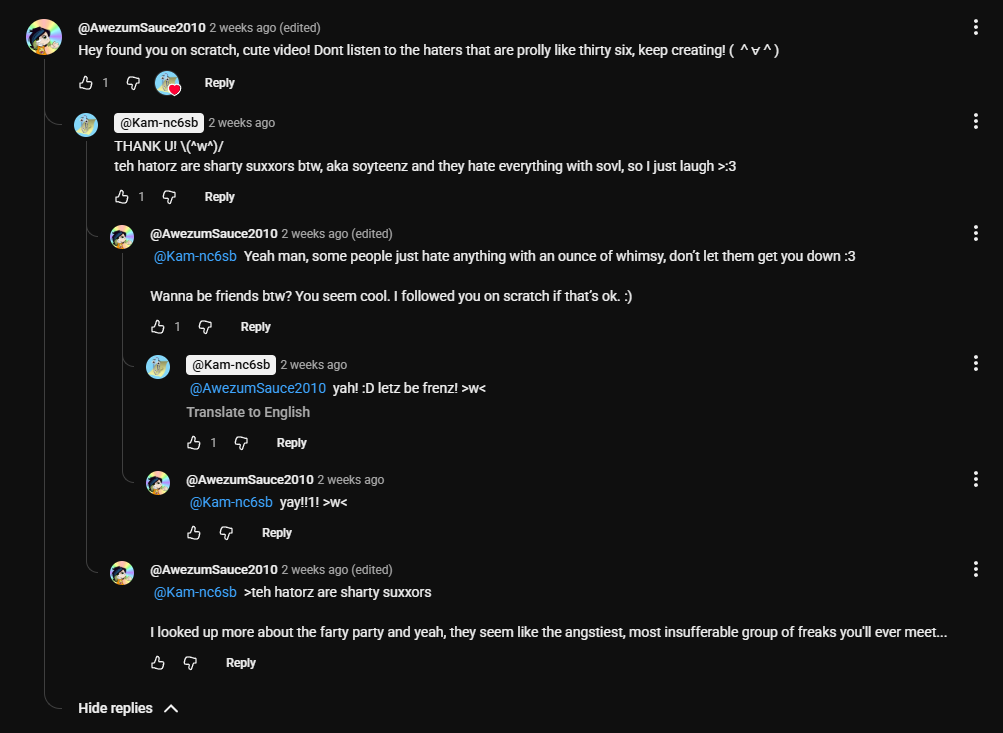Like the "THANK U!" reply
This screenshot has height=733, width=1003.
pyautogui.click(x=122, y=197)
